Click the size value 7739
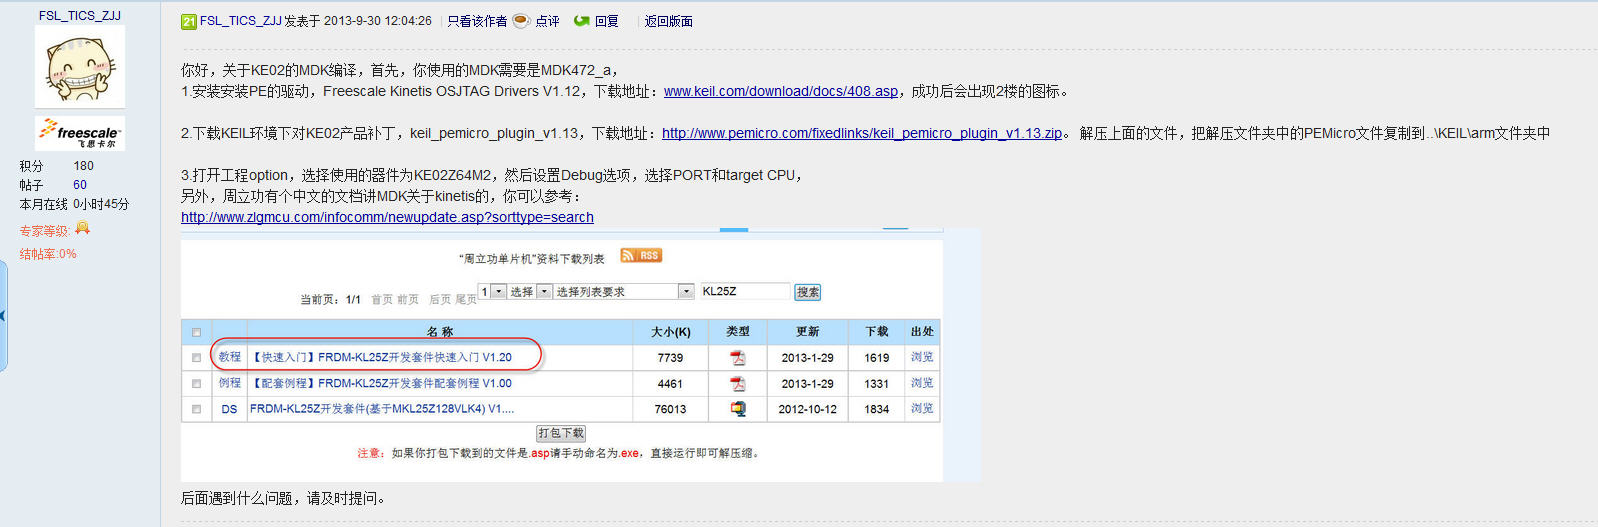 coord(670,358)
